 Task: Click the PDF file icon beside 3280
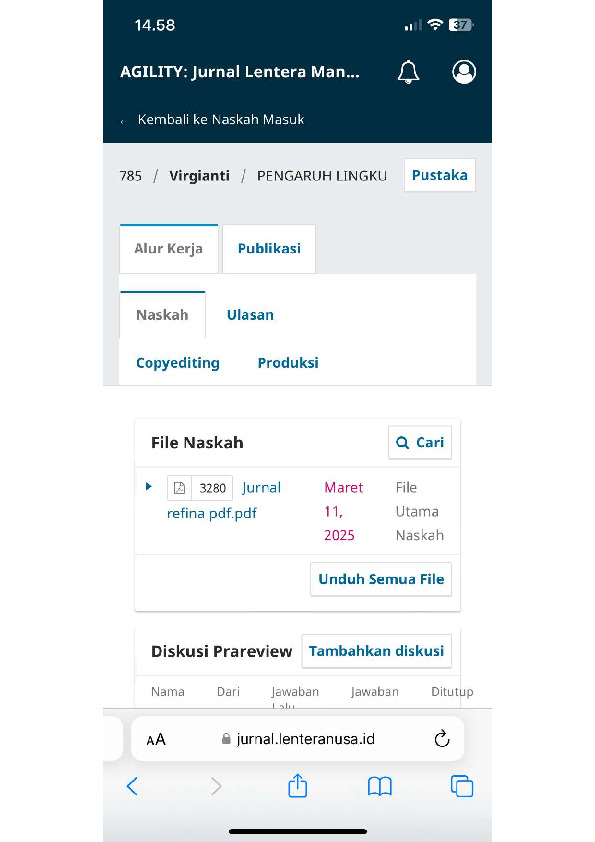pos(179,488)
